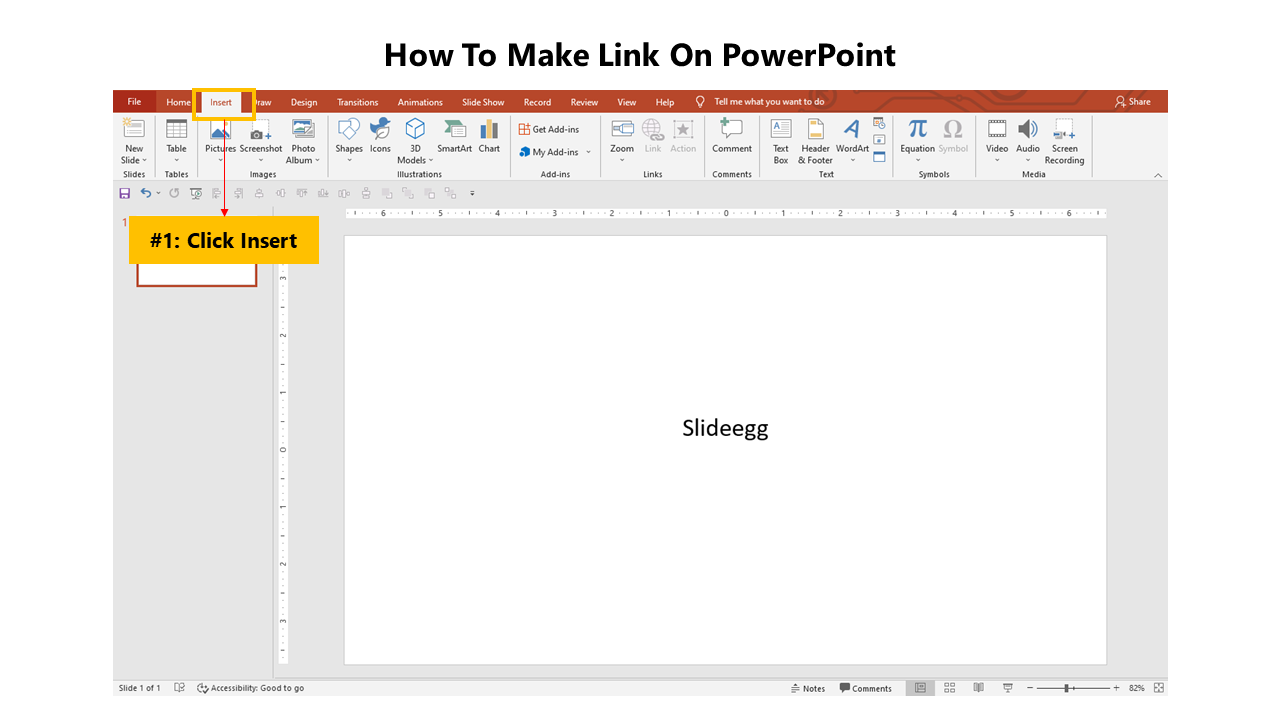1280x720 pixels.
Task: Expand the New Slide dropdown arrow
Action: pos(144,160)
